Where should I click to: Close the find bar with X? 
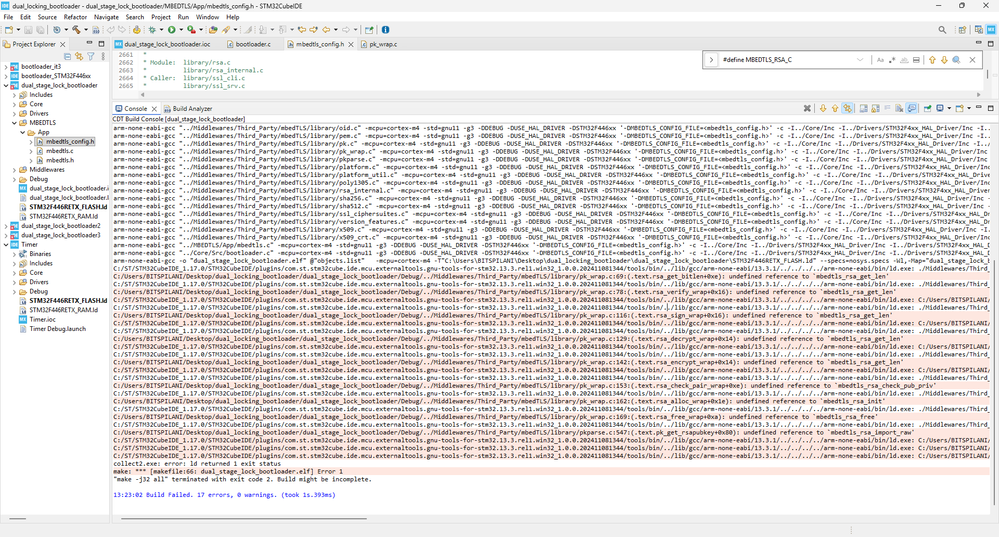972,59
